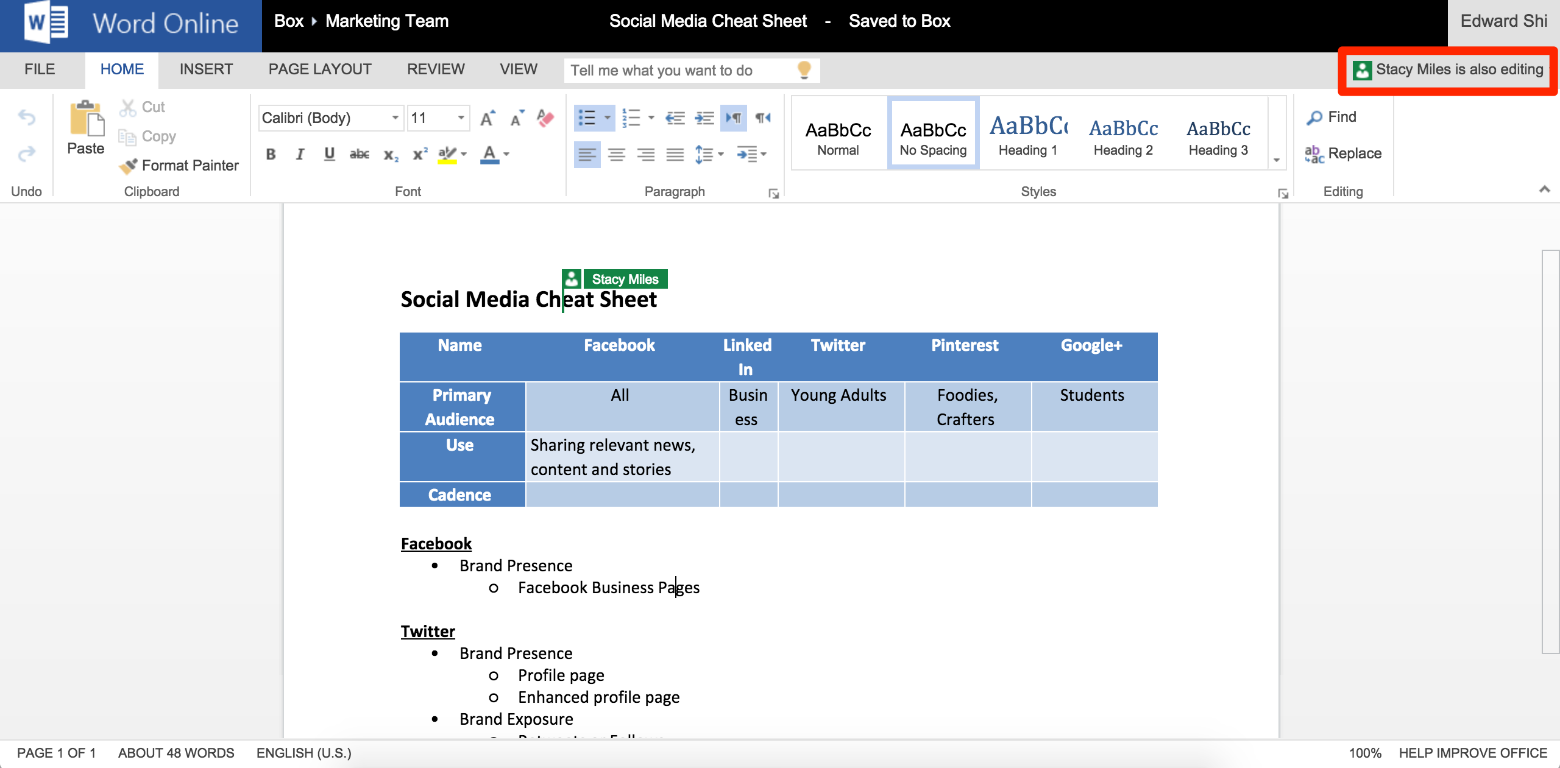Apply superscript formatting
The image size is (1560, 768).
(420, 154)
